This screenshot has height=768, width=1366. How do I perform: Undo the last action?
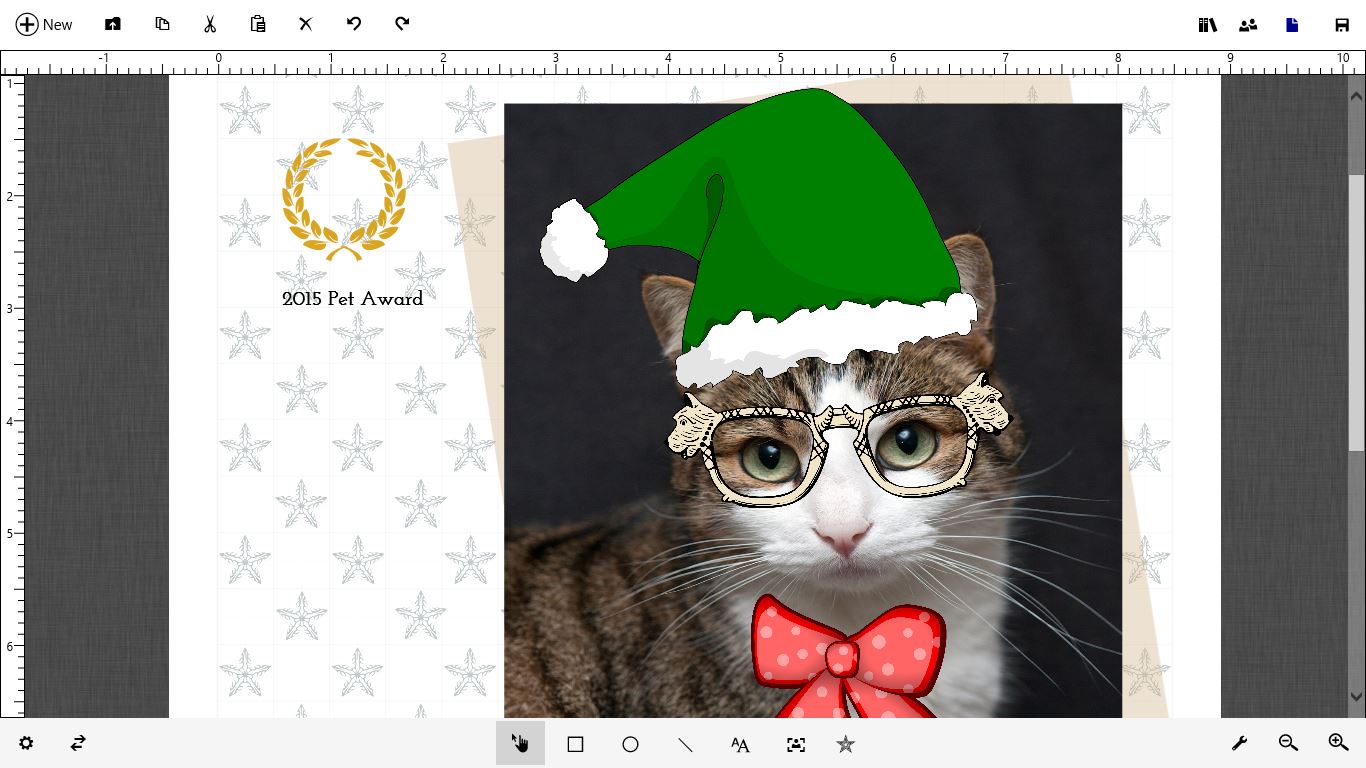[354, 24]
